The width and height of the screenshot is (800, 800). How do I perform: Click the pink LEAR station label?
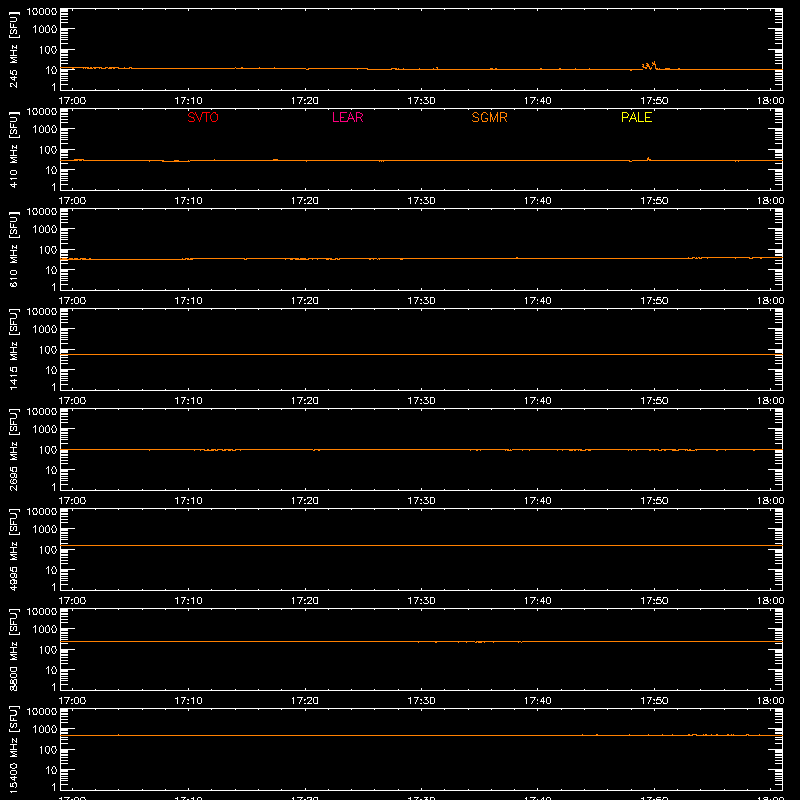[x=347, y=117]
